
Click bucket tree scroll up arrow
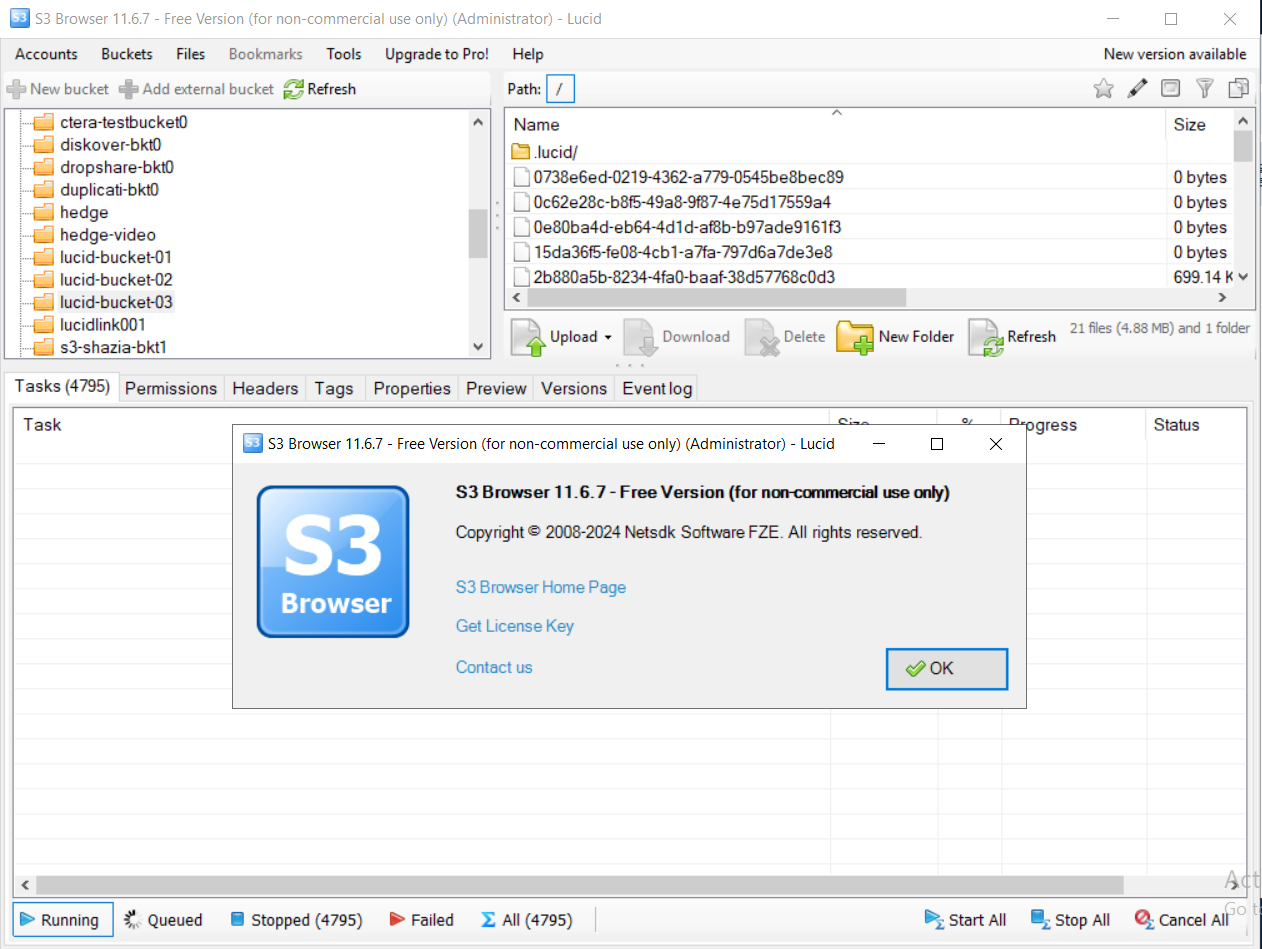point(478,121)
